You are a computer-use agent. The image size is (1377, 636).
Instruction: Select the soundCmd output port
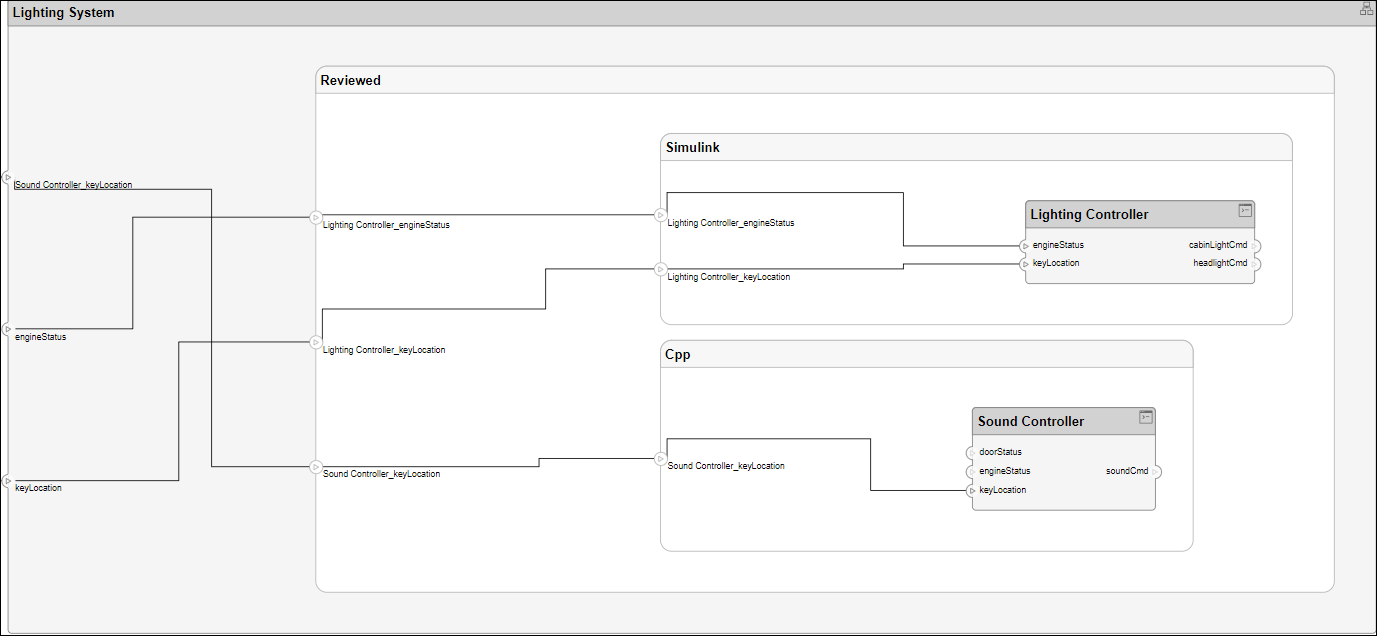click(x=1156, y=471)
